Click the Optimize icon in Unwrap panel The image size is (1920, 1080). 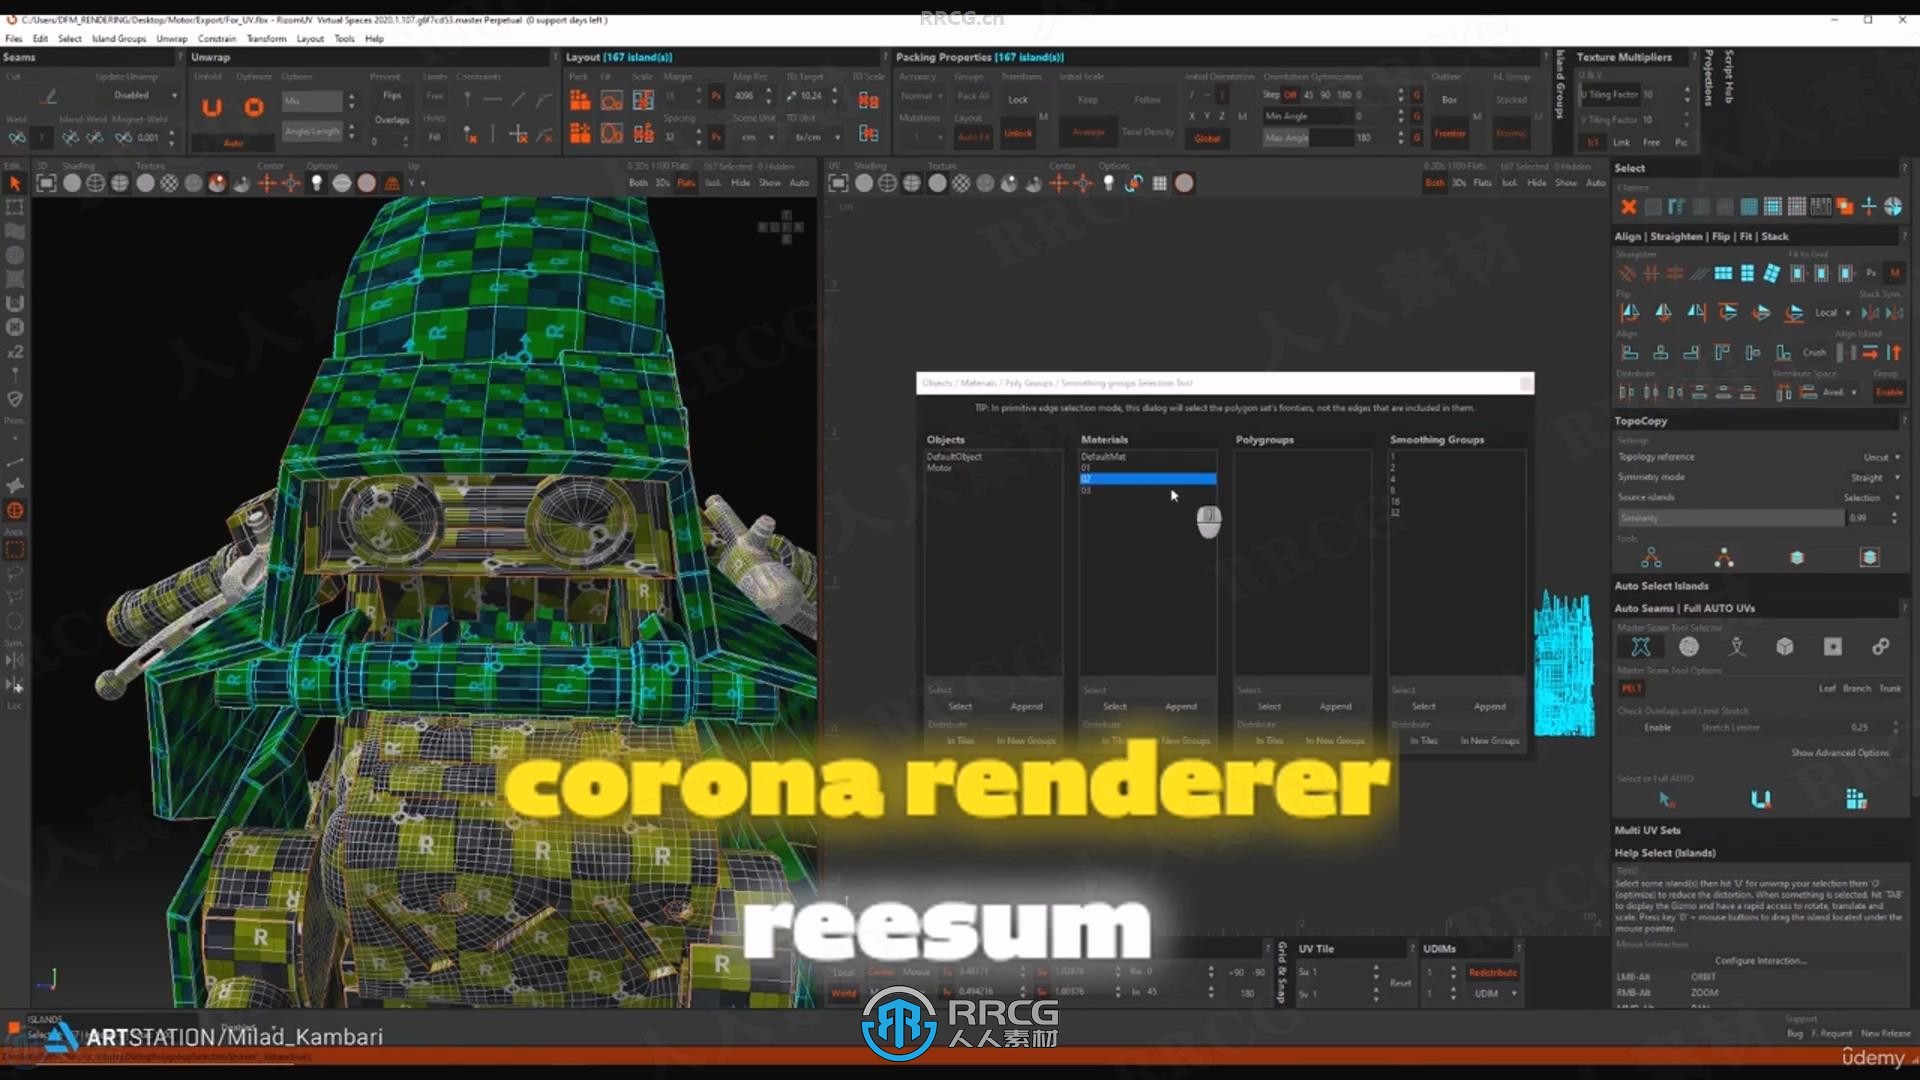(x=254, y=107)
